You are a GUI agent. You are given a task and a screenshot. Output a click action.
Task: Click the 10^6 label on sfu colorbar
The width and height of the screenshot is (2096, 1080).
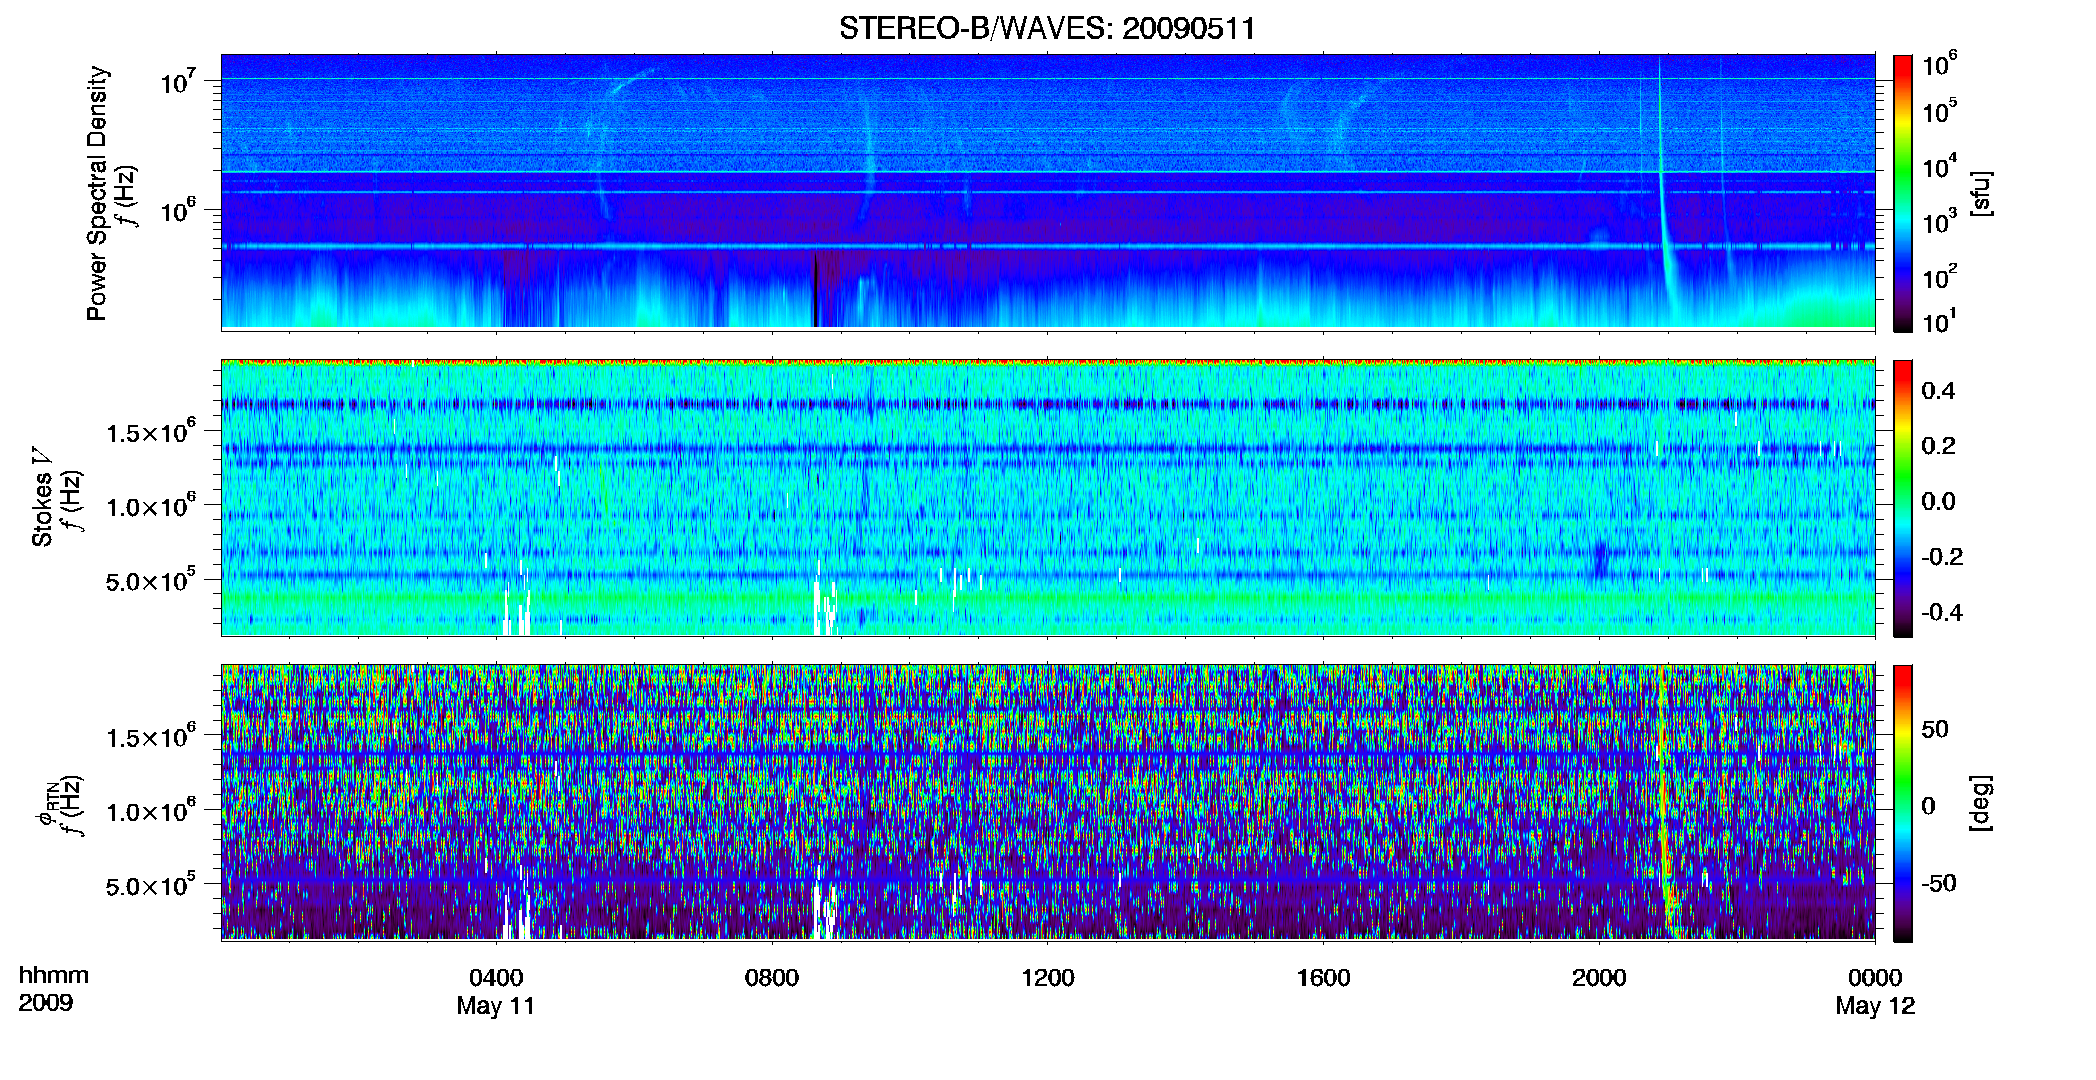pyautogui.click(x=1939, y=65)
